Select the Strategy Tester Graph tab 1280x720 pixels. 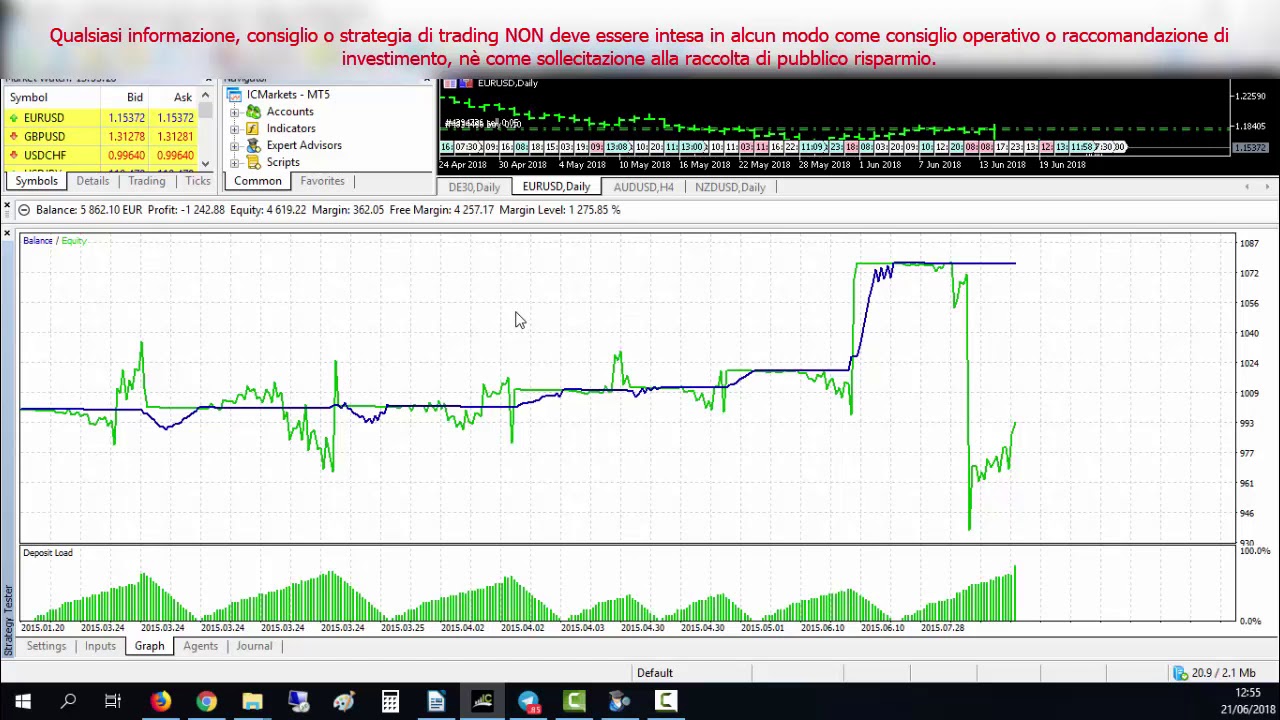tap(149, 646)
